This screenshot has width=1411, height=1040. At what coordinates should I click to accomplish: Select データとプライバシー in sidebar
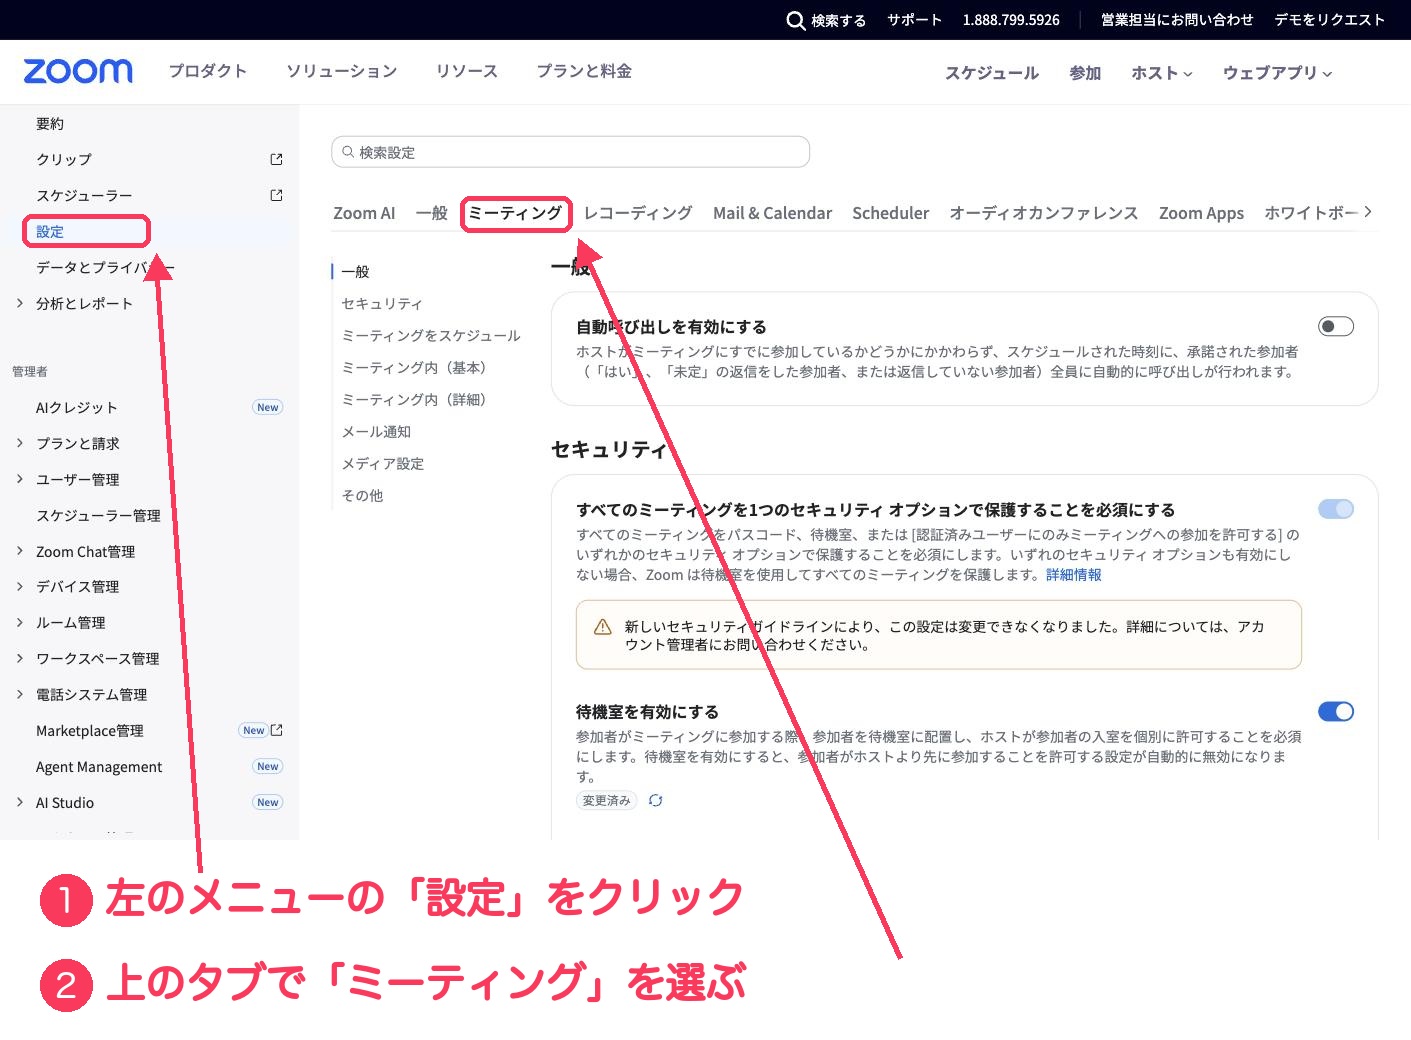pyautogui.click(x=105, y=267)
